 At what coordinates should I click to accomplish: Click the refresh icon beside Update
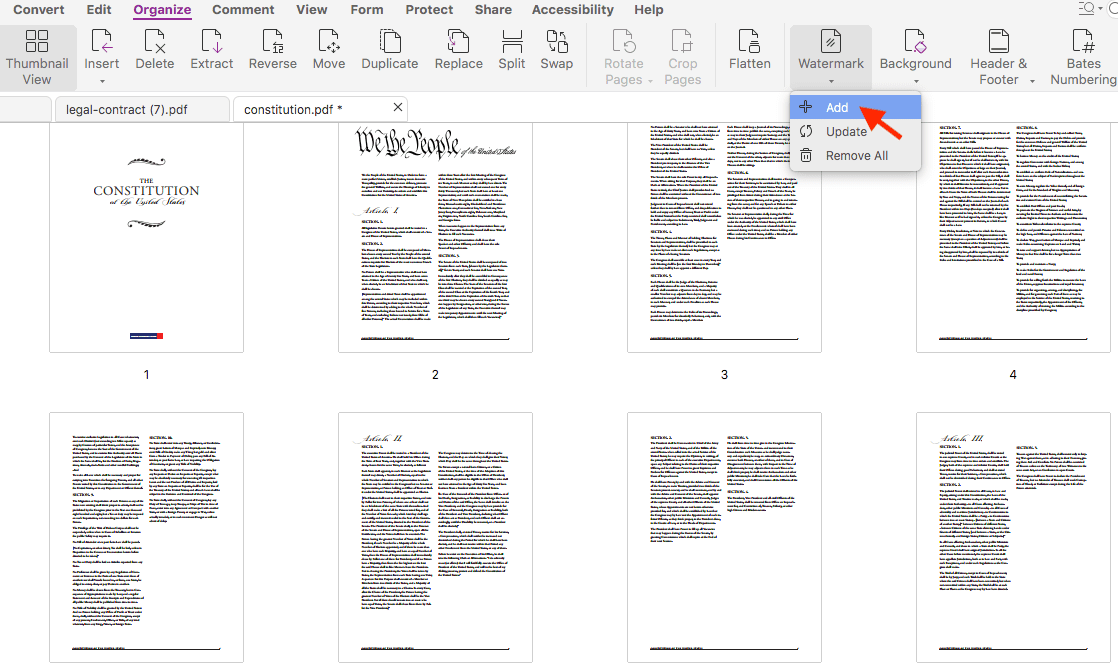pos(806,131)
